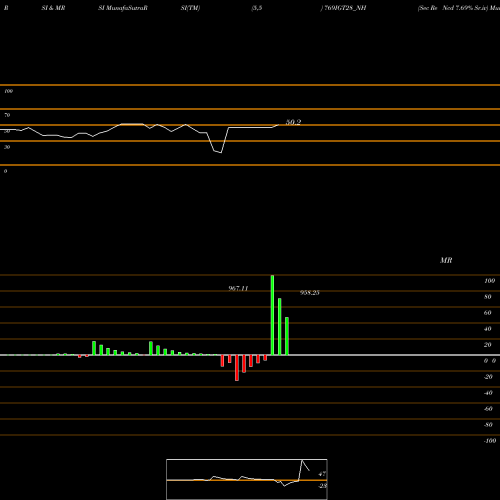
Task: Click the RSI value label 50.2
Action: 293,122
